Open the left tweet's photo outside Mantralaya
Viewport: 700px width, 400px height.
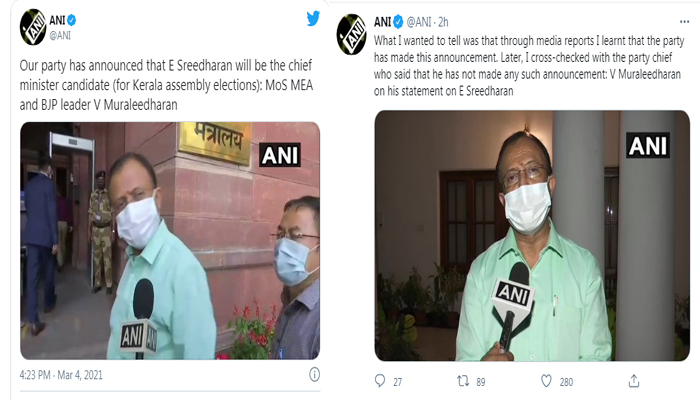169,240
